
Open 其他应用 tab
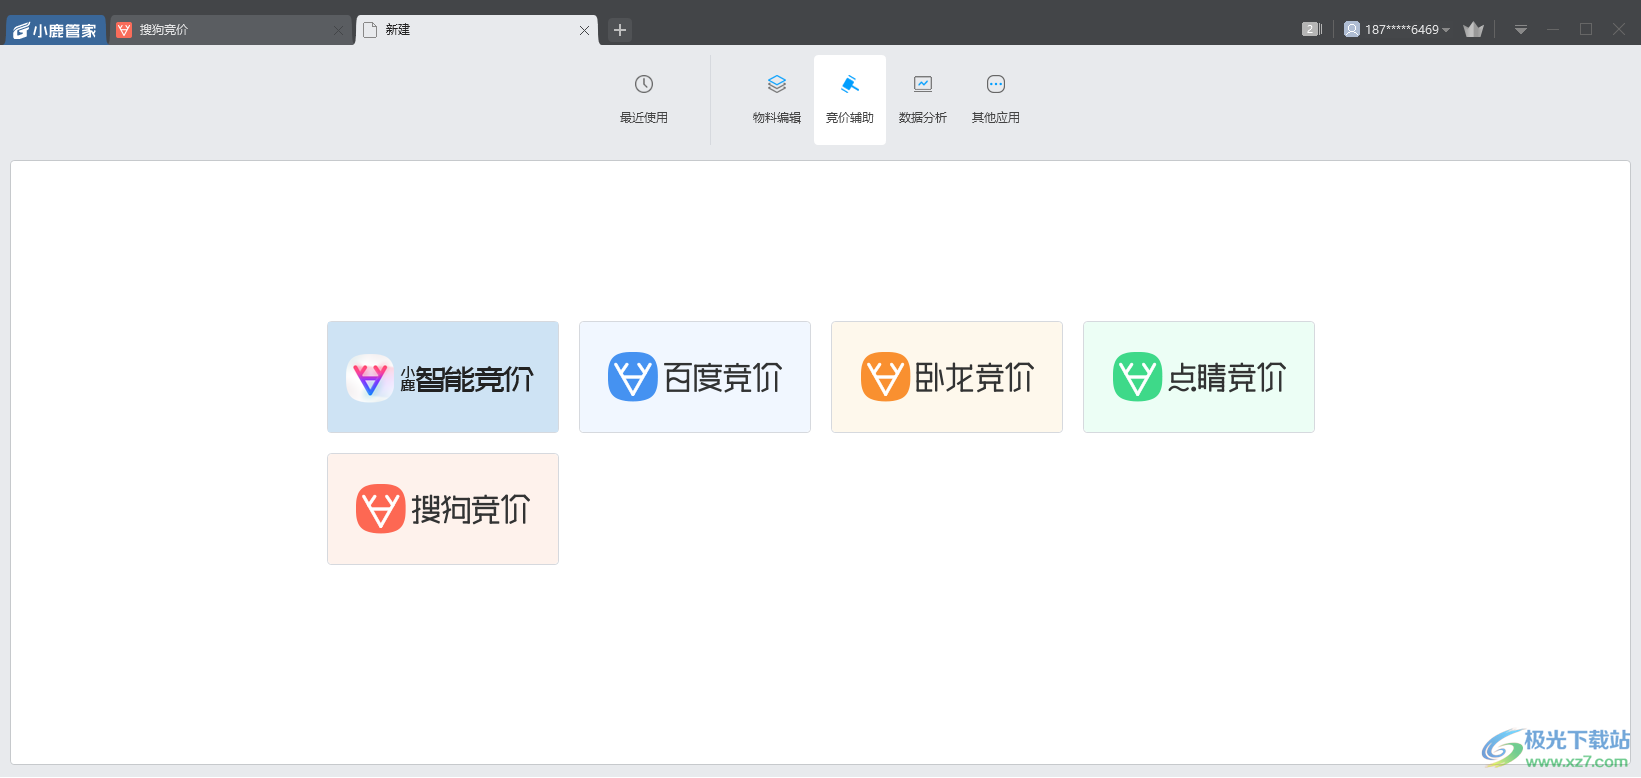tap(996, 100)
